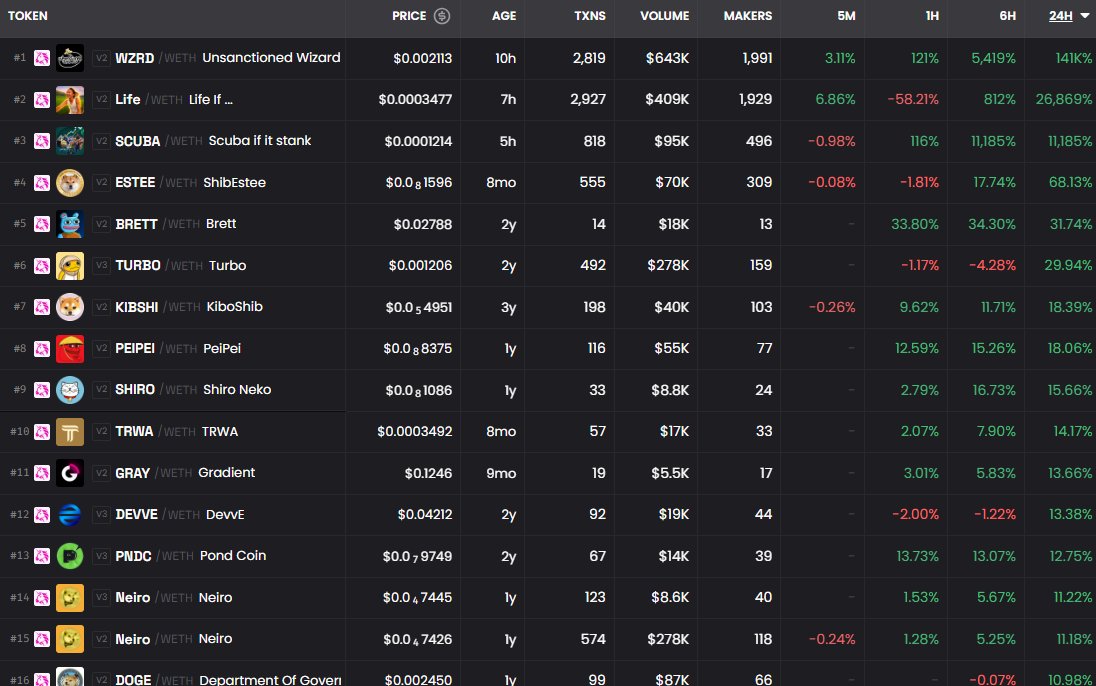Click Uniswap DEX icon in PEIPEI row
Image resolution: width=1096 pixels, height=686 pixels.
tap(42, 348)
